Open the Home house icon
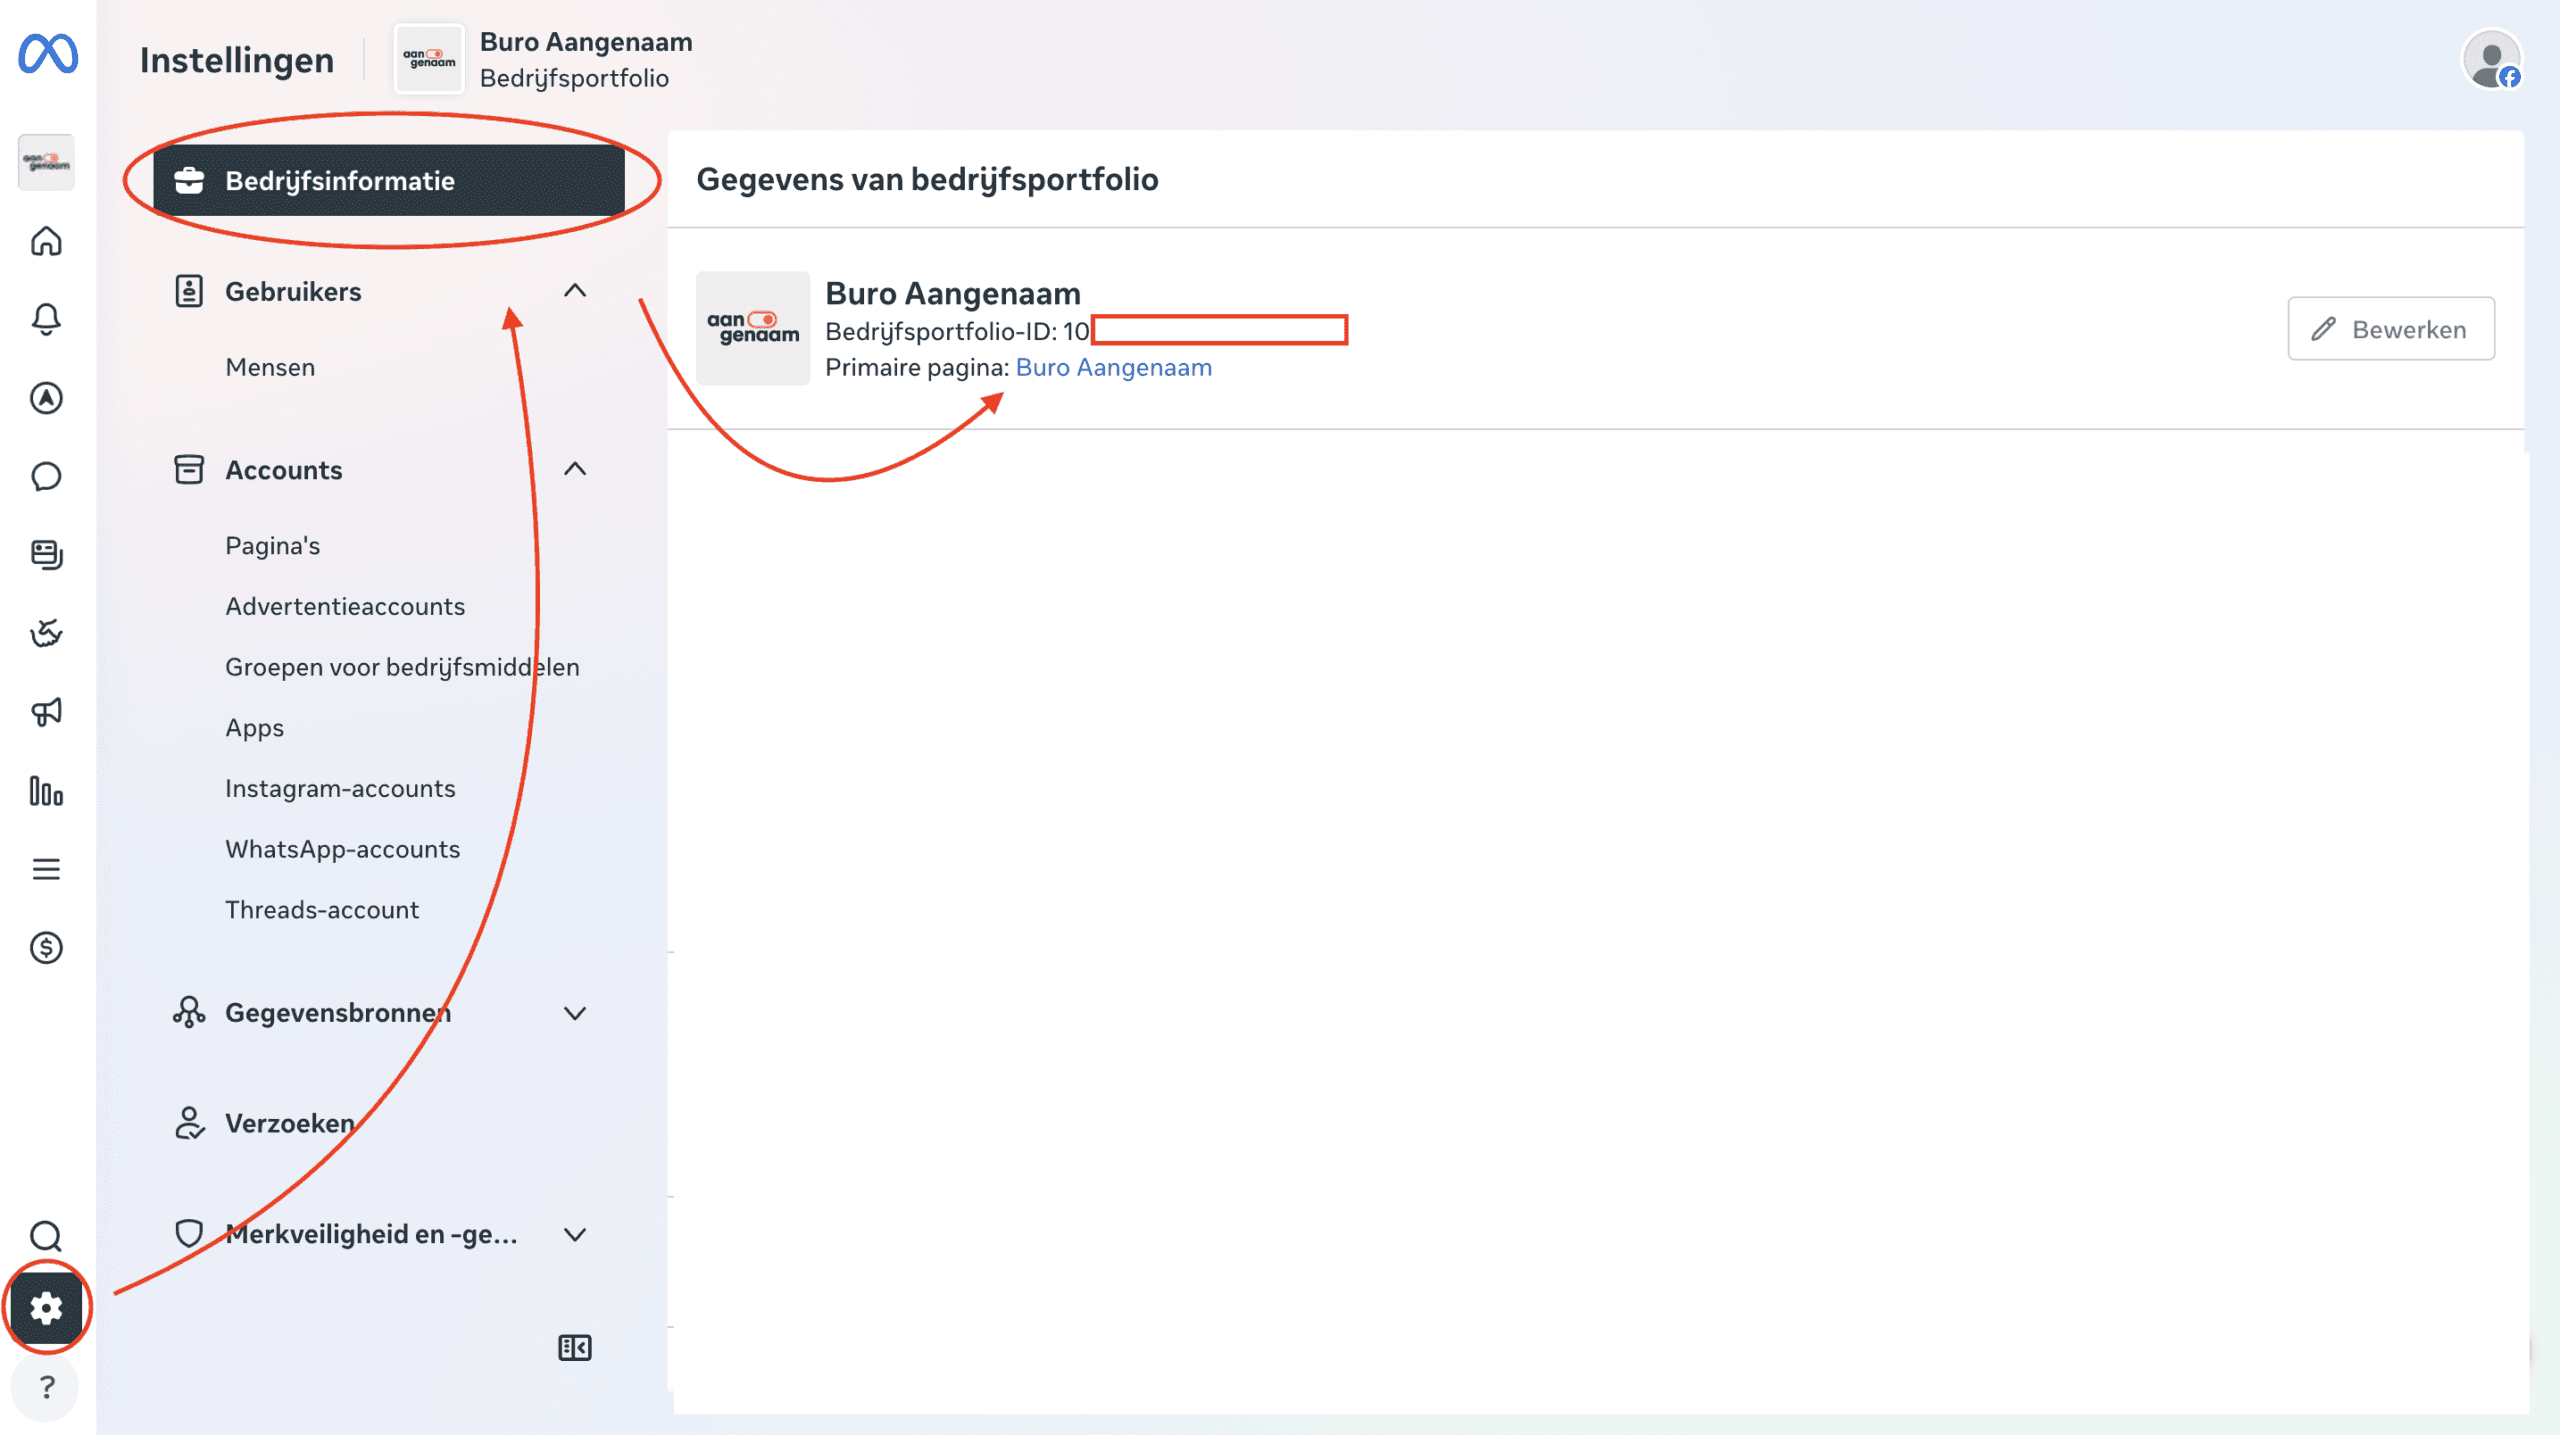 click(x=46, y=241)
